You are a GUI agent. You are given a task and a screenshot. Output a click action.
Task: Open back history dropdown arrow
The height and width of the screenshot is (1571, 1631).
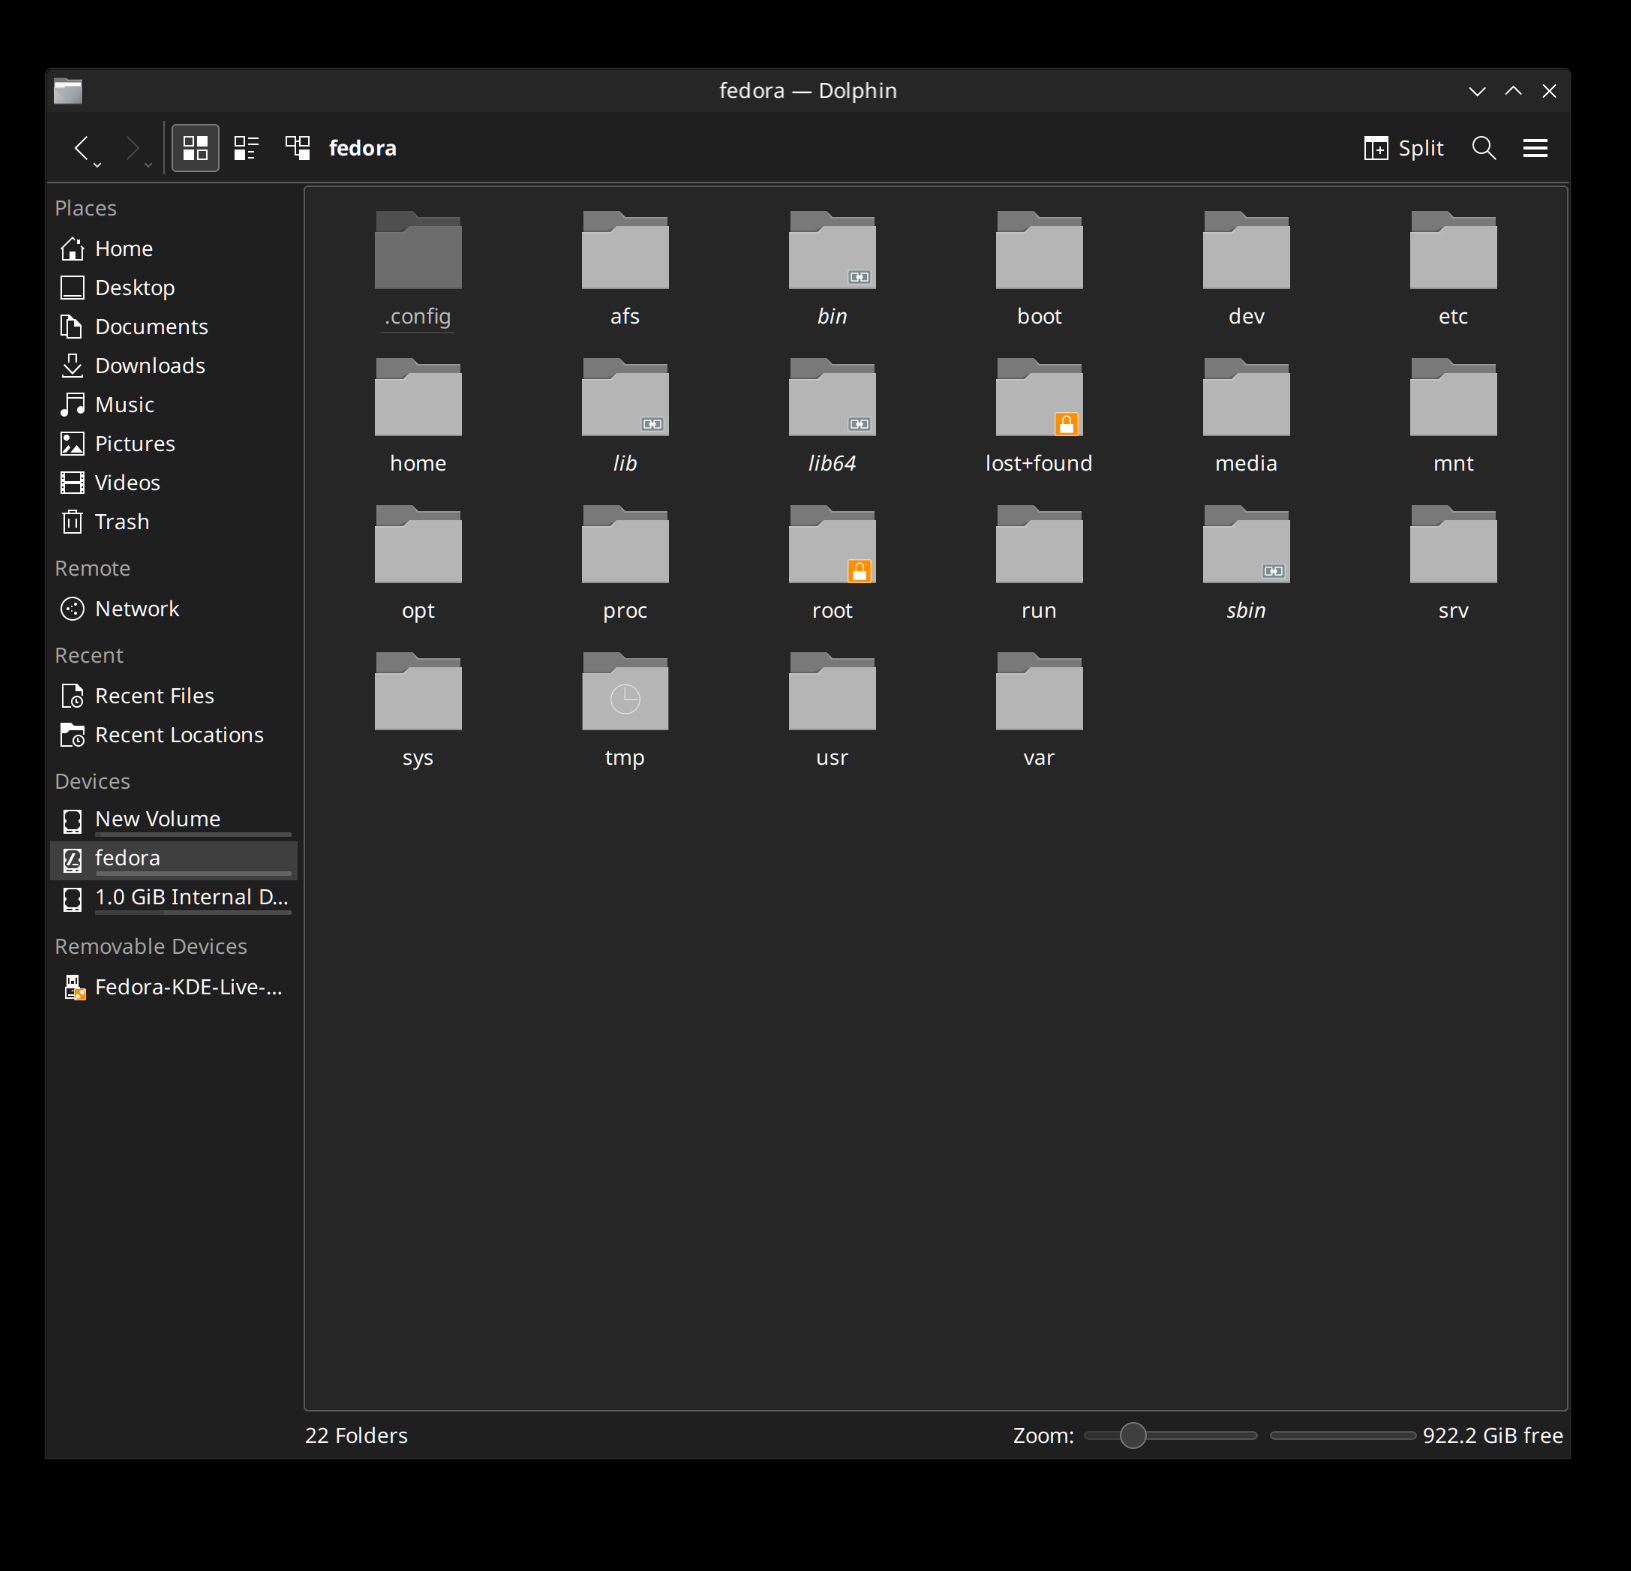click(98, 164)
